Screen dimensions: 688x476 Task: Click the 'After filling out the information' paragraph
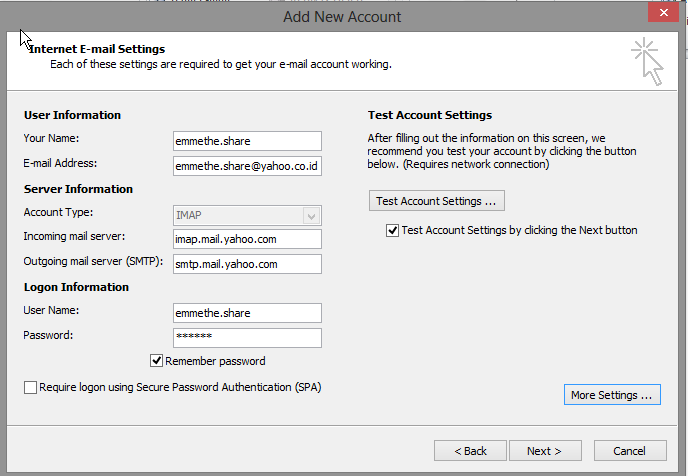[502, 151]
